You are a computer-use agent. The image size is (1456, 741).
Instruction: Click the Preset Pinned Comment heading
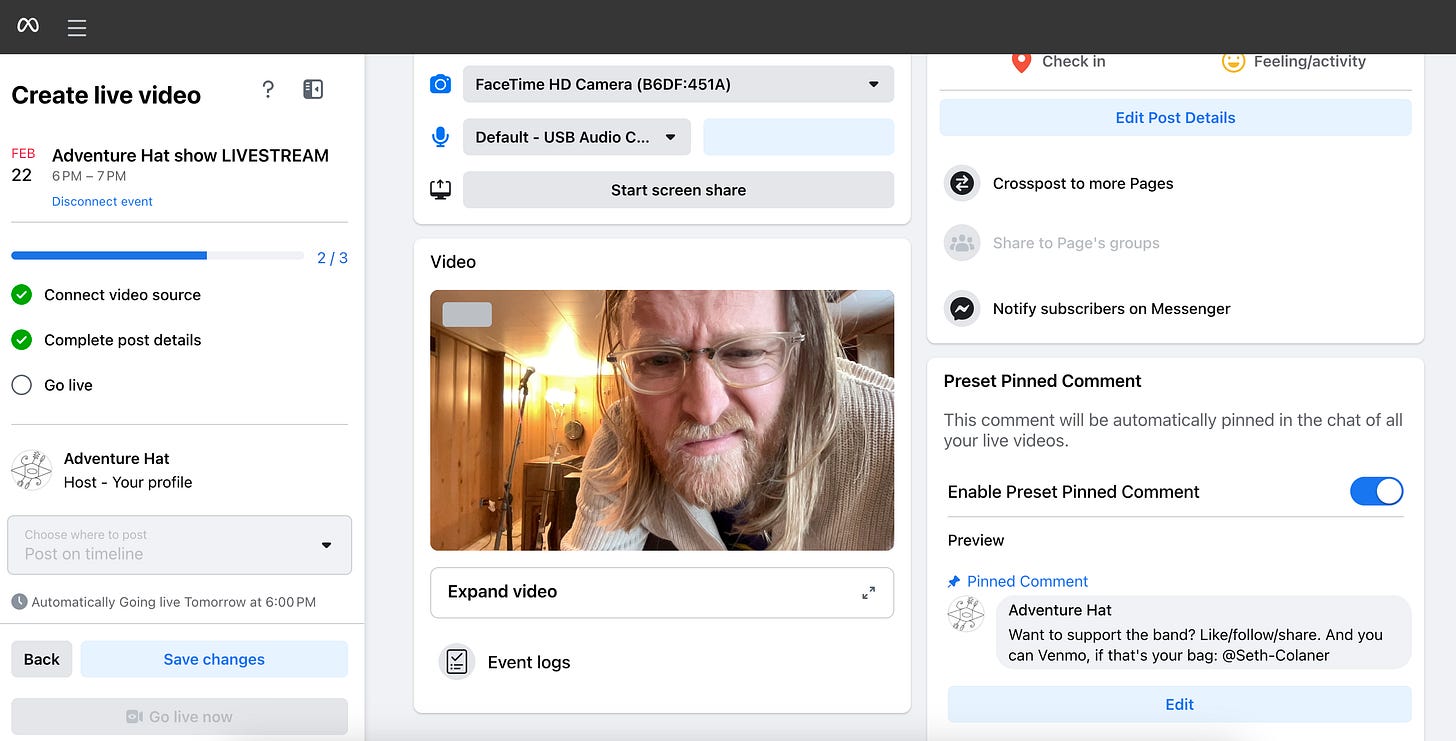1042,381
